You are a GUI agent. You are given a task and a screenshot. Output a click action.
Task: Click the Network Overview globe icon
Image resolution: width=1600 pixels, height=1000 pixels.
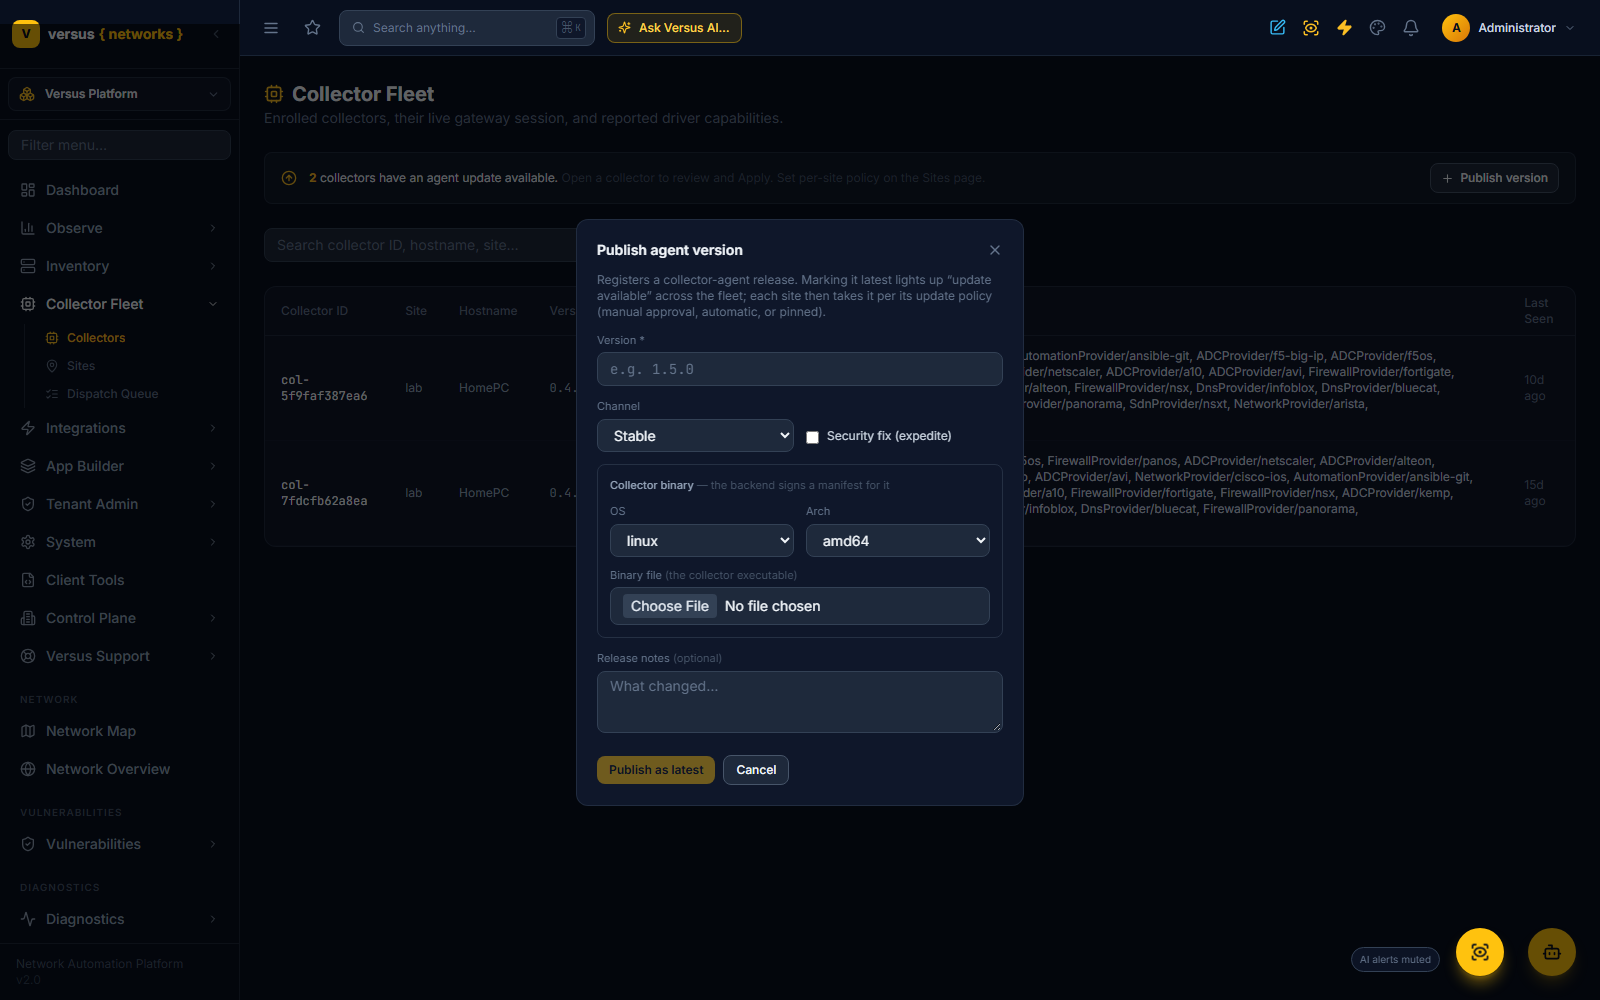[x=28, y=769]
